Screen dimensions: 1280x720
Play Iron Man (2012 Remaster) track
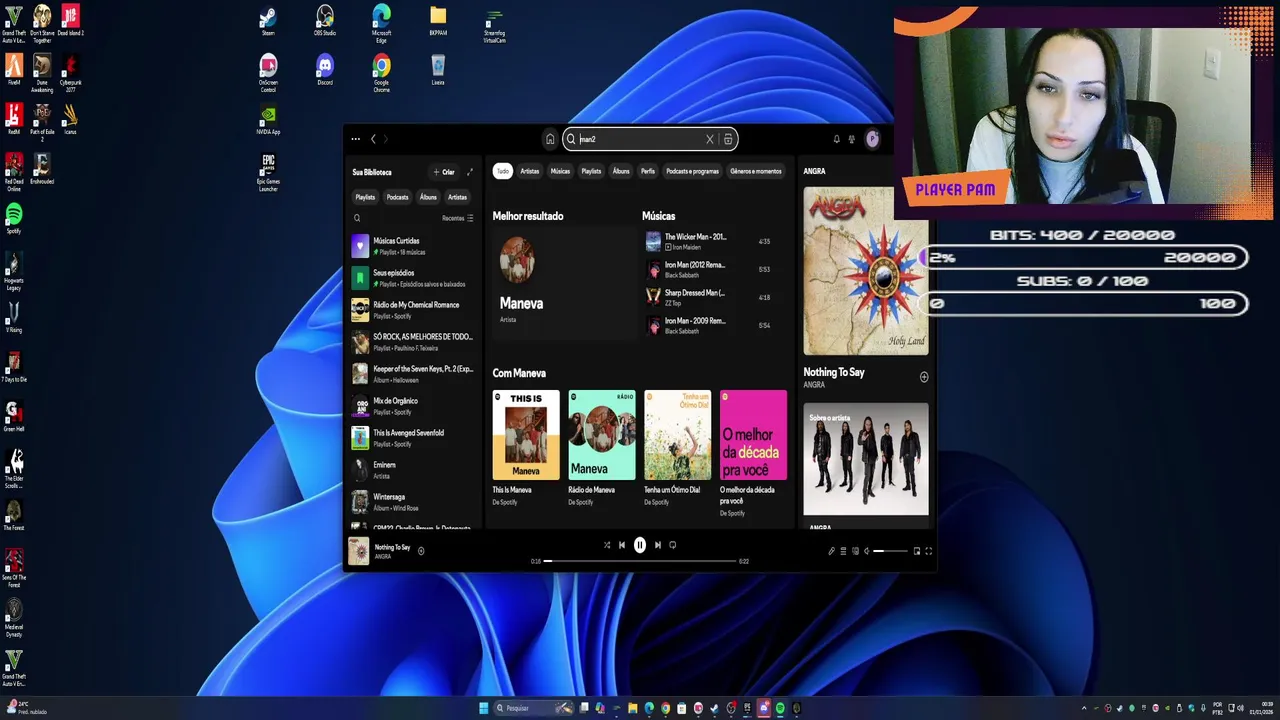[x=712, y=269]
